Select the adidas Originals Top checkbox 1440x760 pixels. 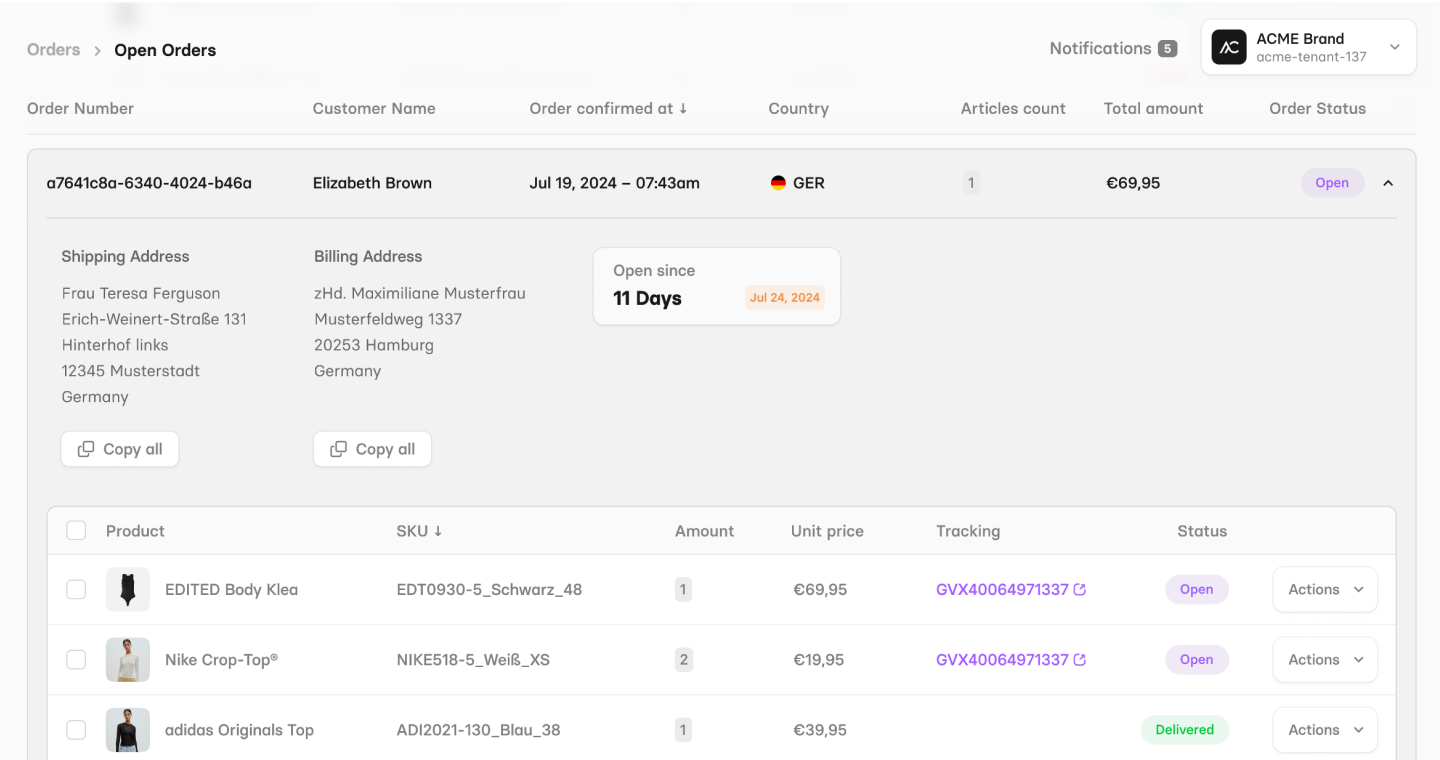point(76,730)
